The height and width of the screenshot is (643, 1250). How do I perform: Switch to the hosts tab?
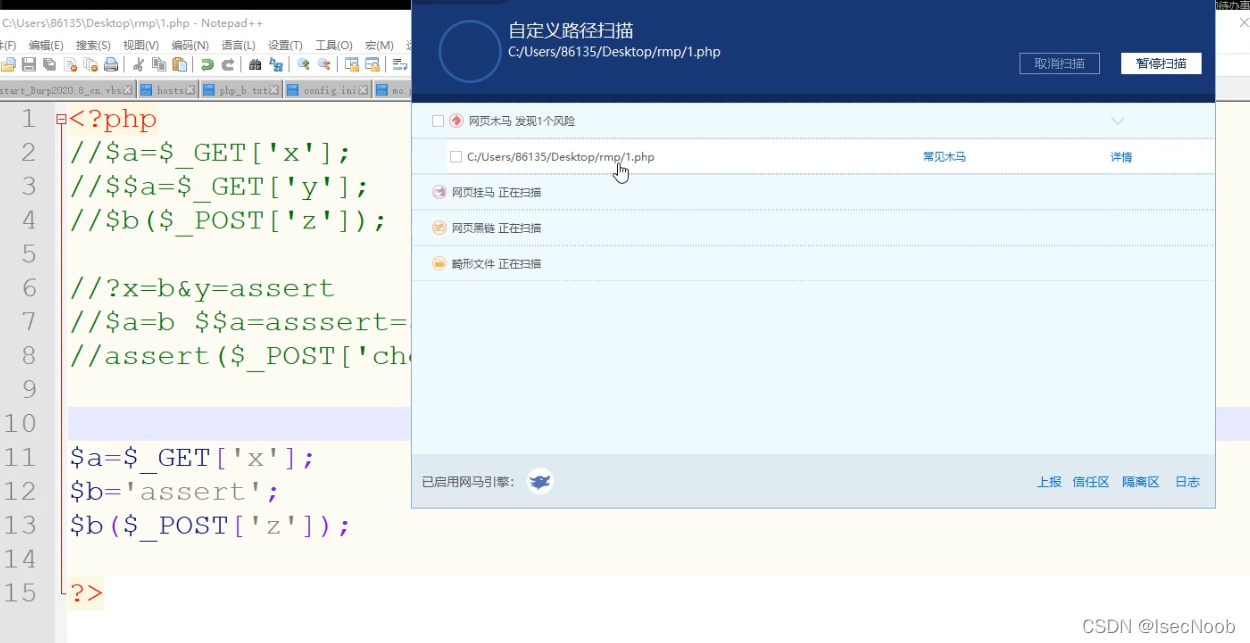pos(170,90)
